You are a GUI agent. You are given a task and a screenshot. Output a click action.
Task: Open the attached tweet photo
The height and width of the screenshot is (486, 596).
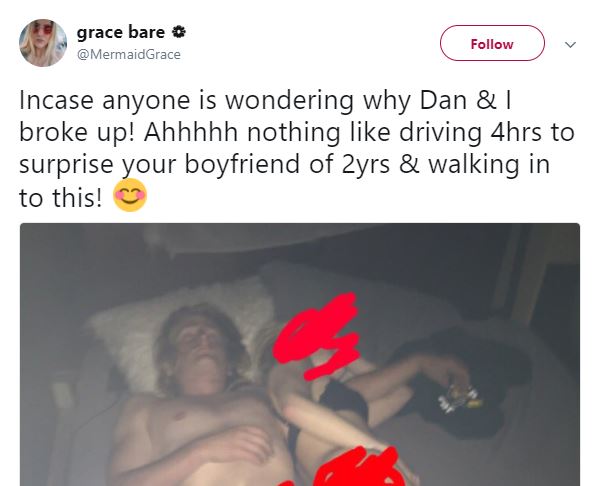(x=300, y=355)
